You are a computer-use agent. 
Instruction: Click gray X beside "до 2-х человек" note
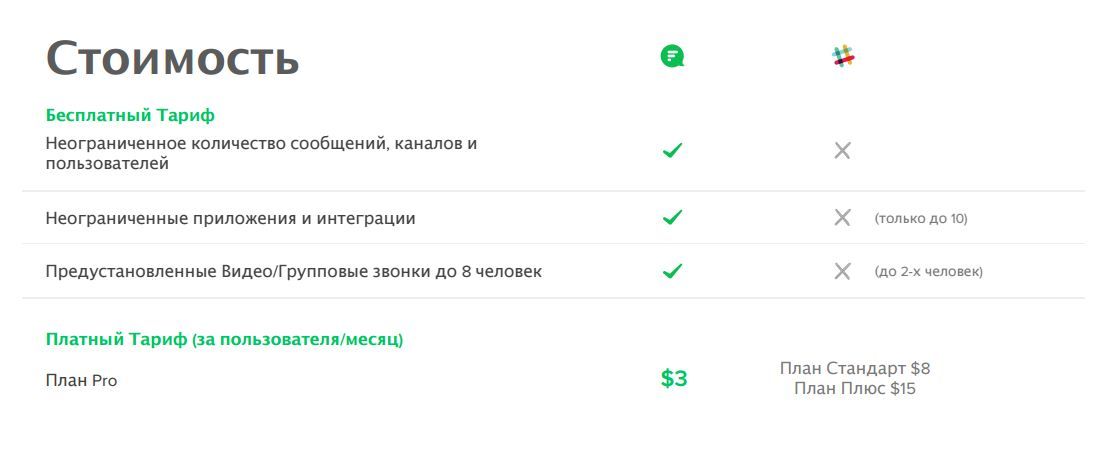(842, 271)
